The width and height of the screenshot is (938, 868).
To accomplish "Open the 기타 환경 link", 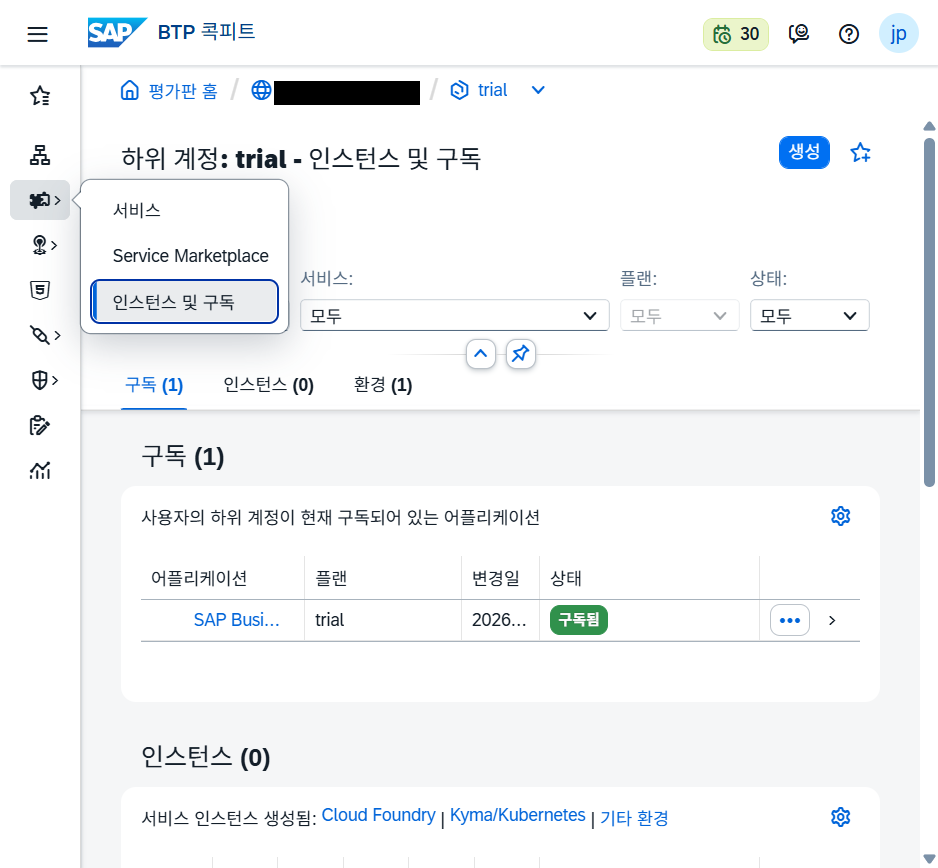I will (634, 818).
